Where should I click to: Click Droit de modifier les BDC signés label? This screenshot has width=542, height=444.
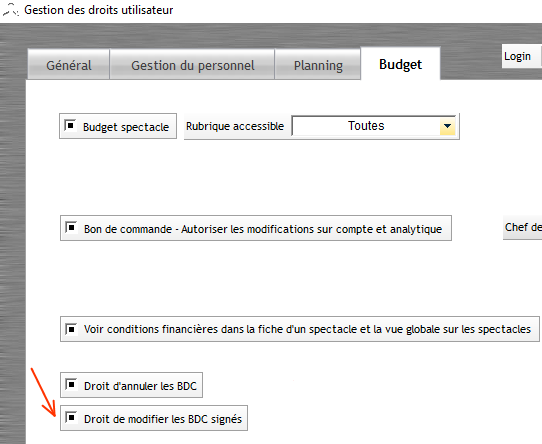tap(163, 419)
